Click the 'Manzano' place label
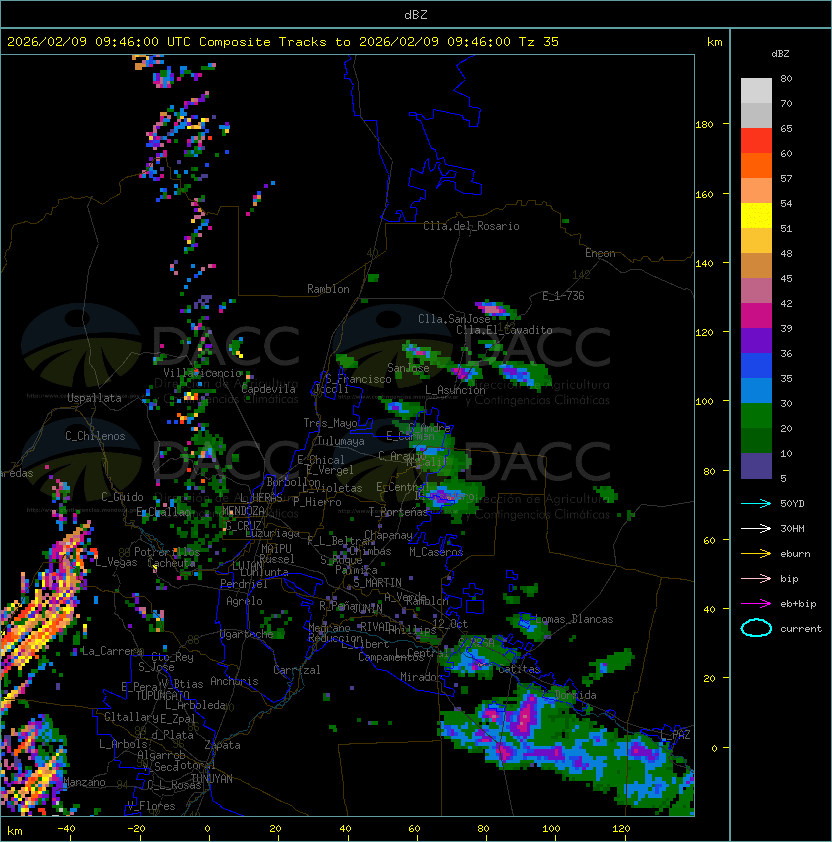This screenshot has height=842, width=832. (x=84, y=782)
